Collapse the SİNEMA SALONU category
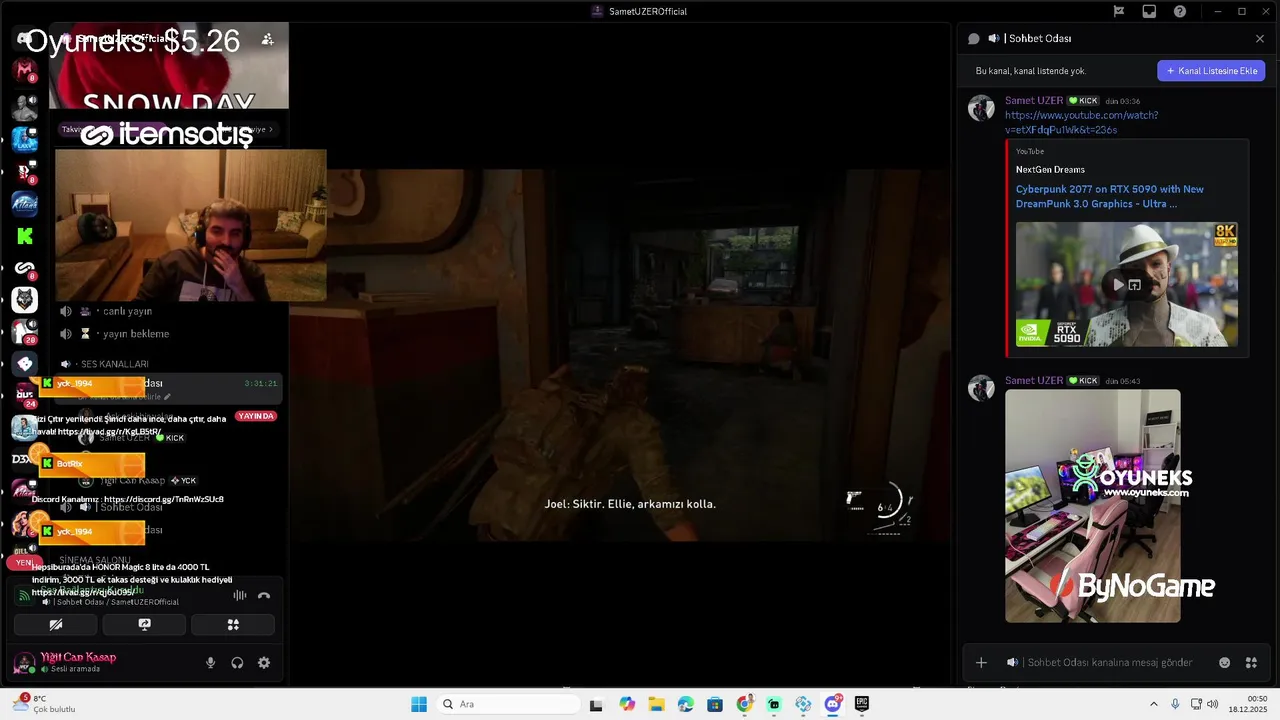Viewport: 1280px width, 720px height. [94, 560]
